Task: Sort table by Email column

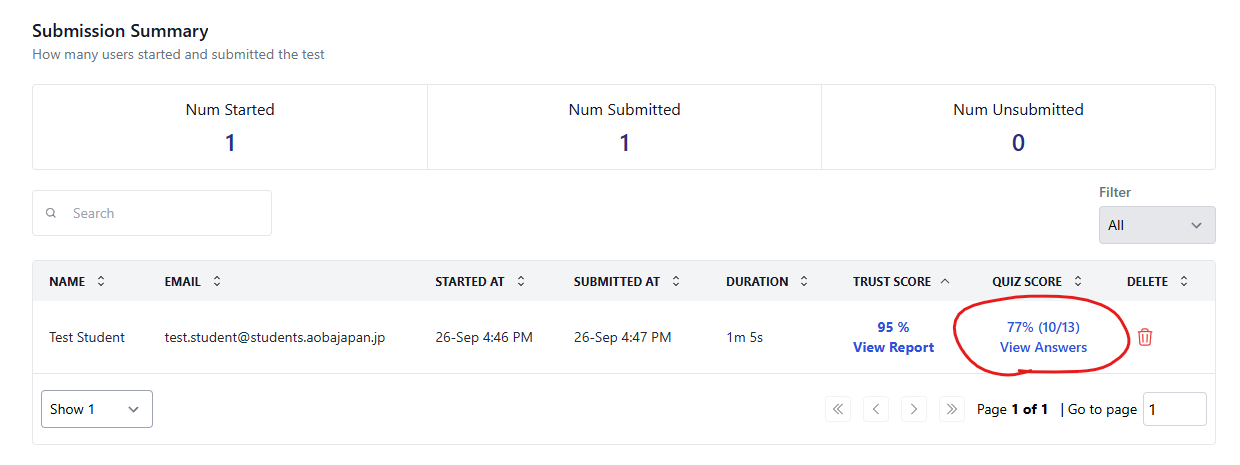Action: 217,282
